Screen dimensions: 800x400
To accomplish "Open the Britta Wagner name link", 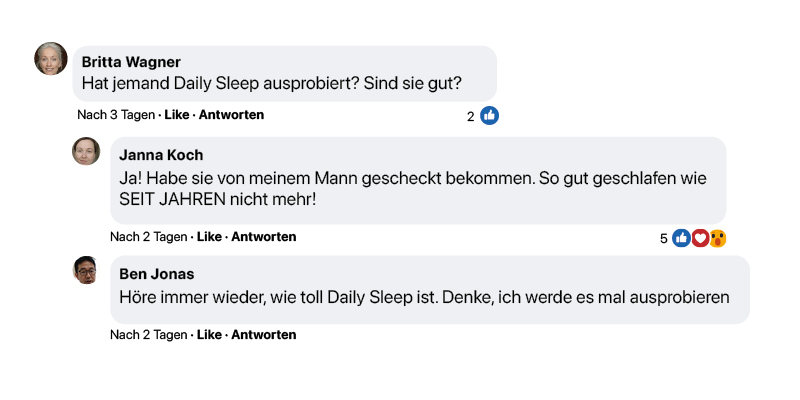I will pos(131,61).
